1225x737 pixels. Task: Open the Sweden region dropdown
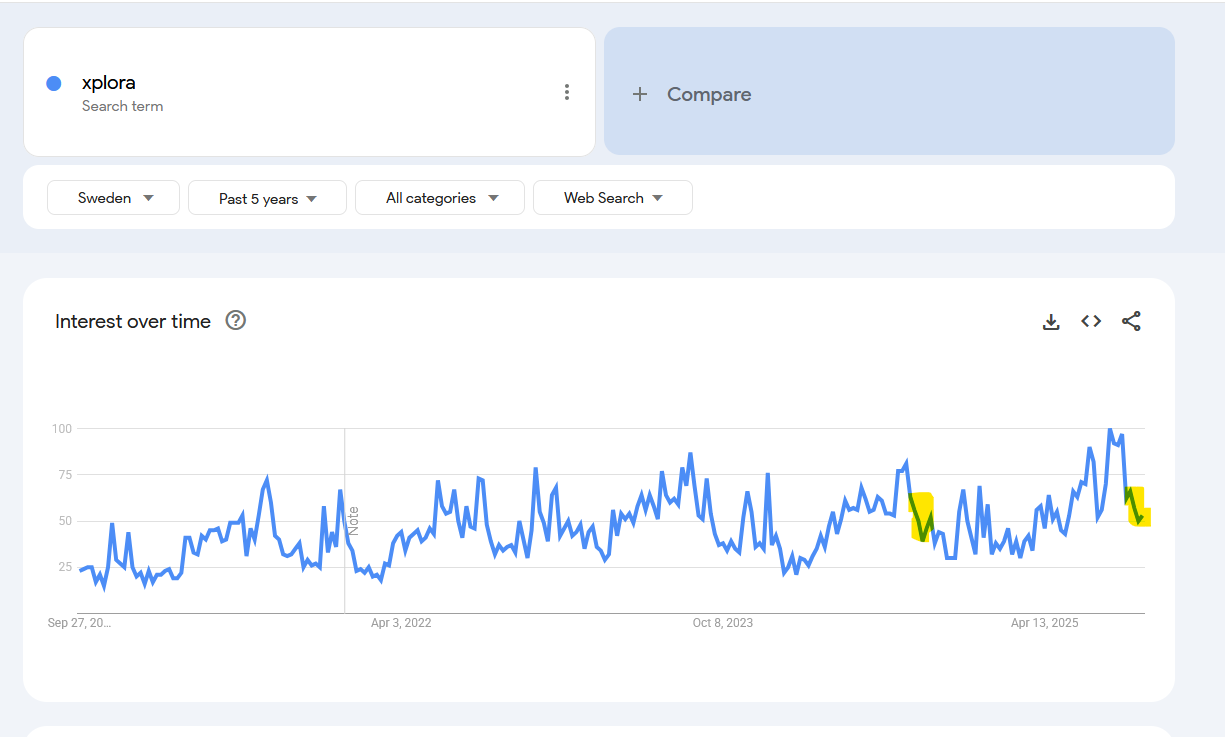(114, 198)
